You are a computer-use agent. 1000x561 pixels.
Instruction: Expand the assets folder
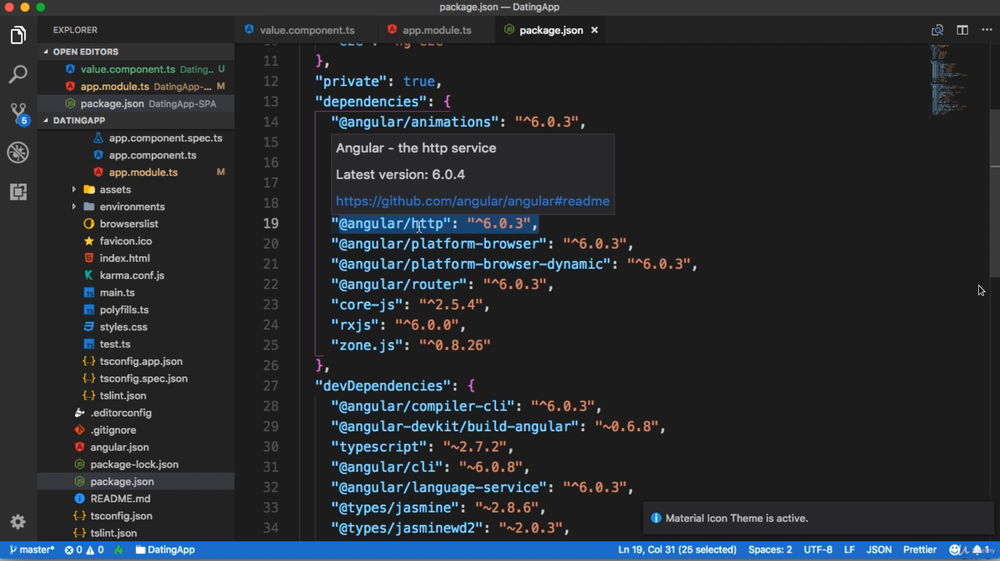[x=115, y=189]
